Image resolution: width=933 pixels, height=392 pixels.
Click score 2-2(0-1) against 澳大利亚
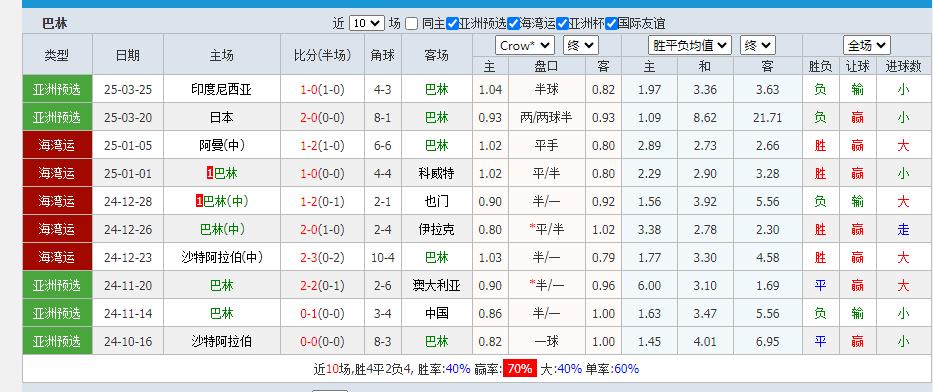coord(322,286)
